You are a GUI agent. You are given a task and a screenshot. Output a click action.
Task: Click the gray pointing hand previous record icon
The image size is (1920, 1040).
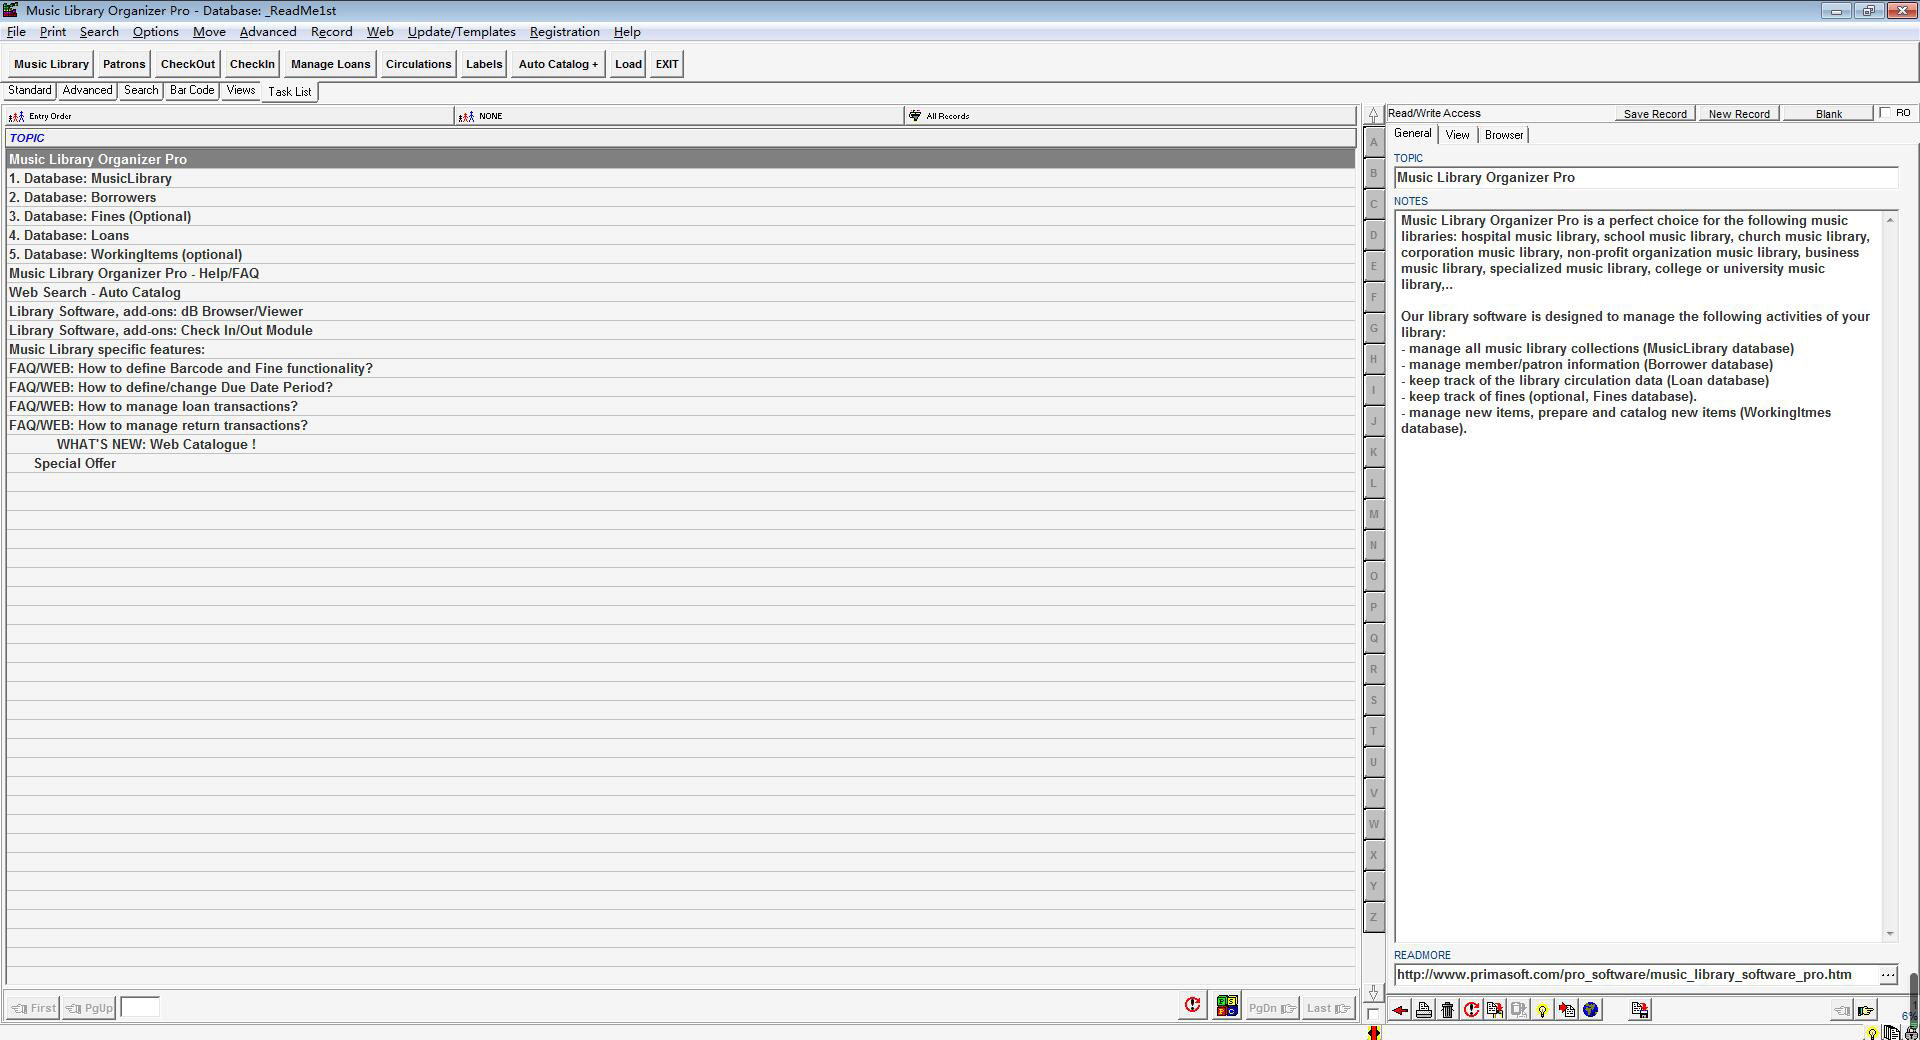(x=1841, y=1010)
